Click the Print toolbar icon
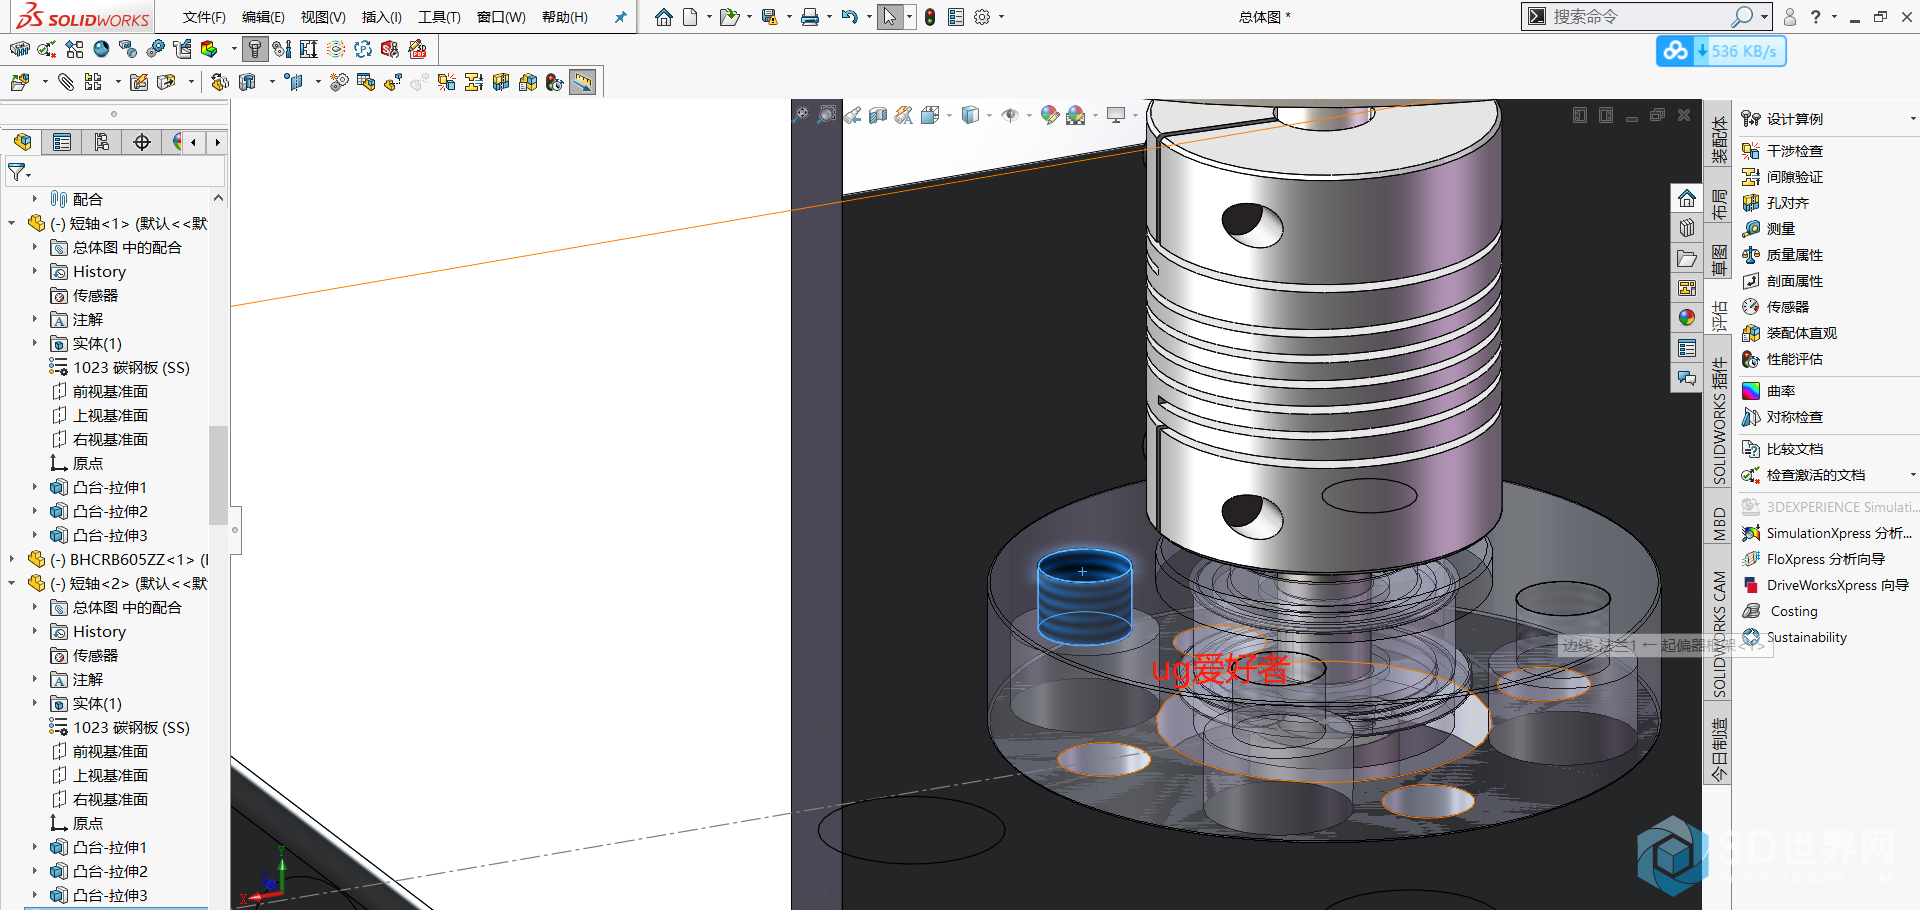The width and height of the screenshot is (1920, 910). click(810, 17)
